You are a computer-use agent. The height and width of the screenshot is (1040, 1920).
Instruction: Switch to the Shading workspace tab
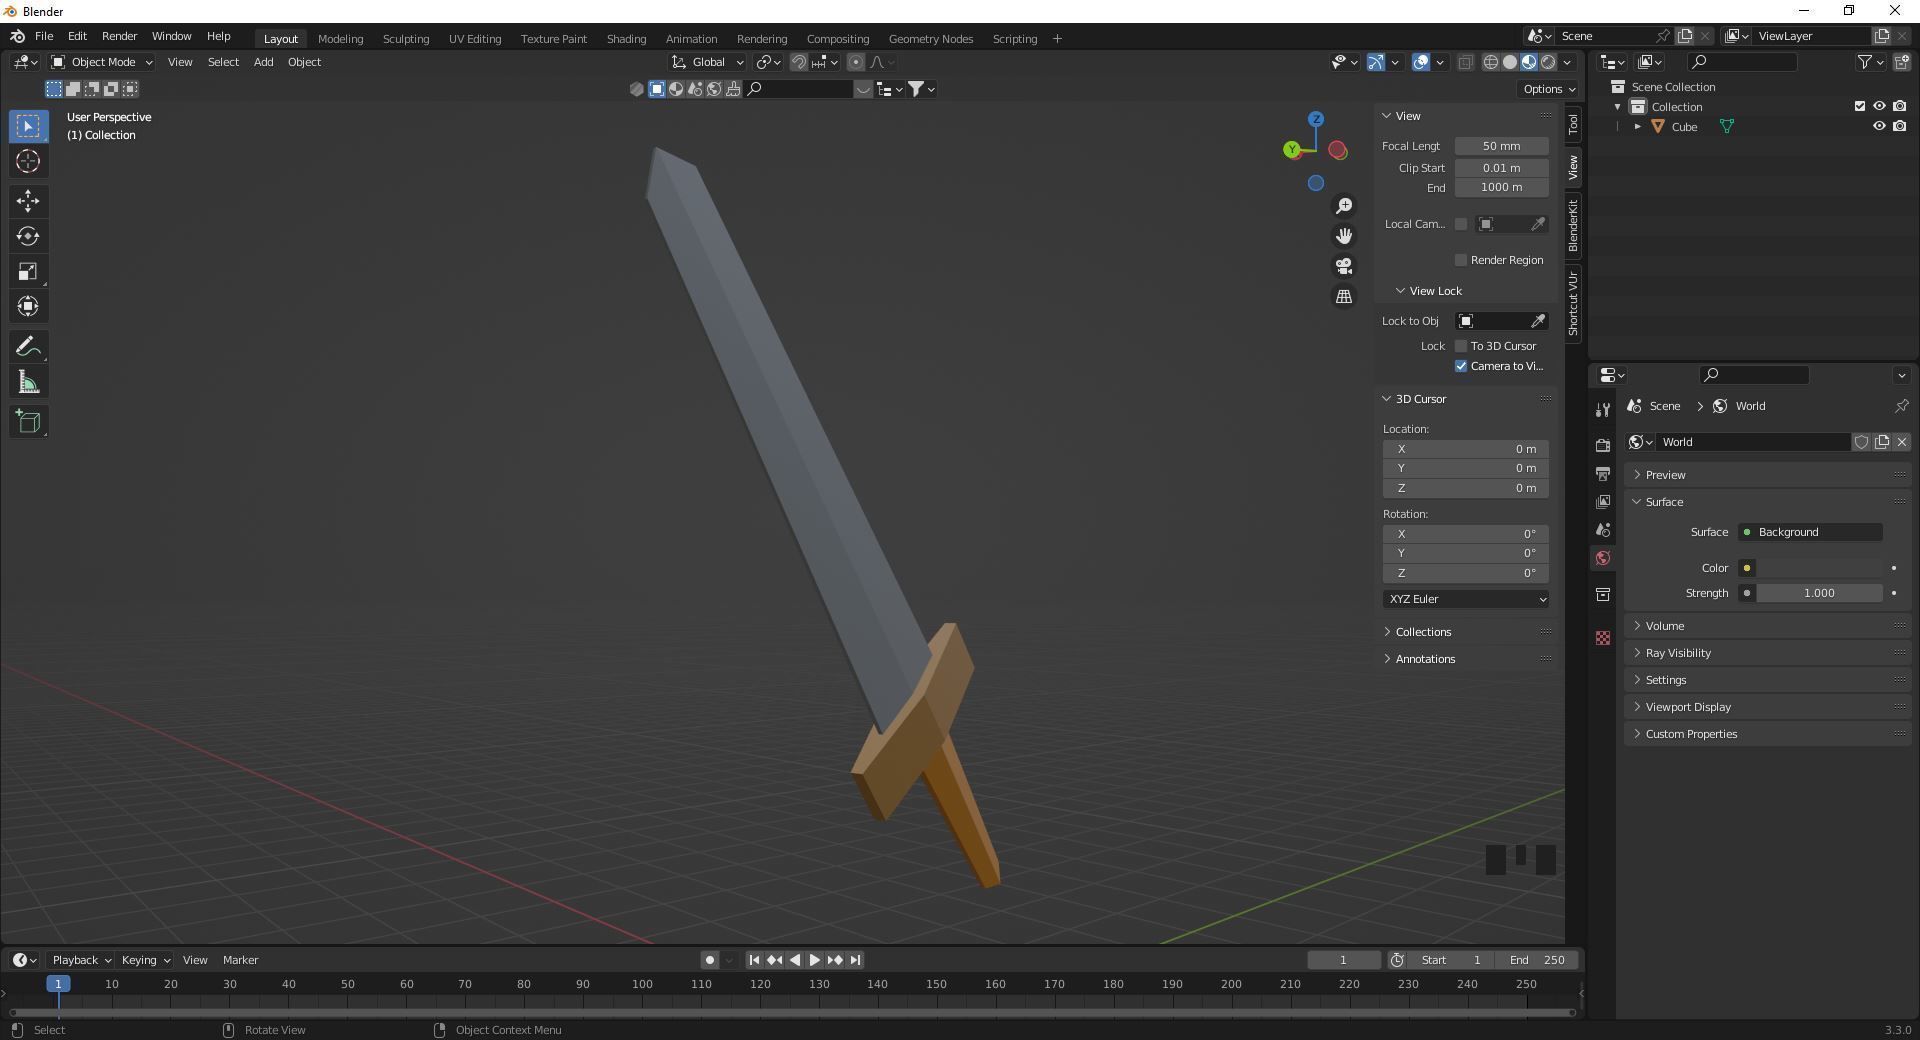(x=626, y=38)
